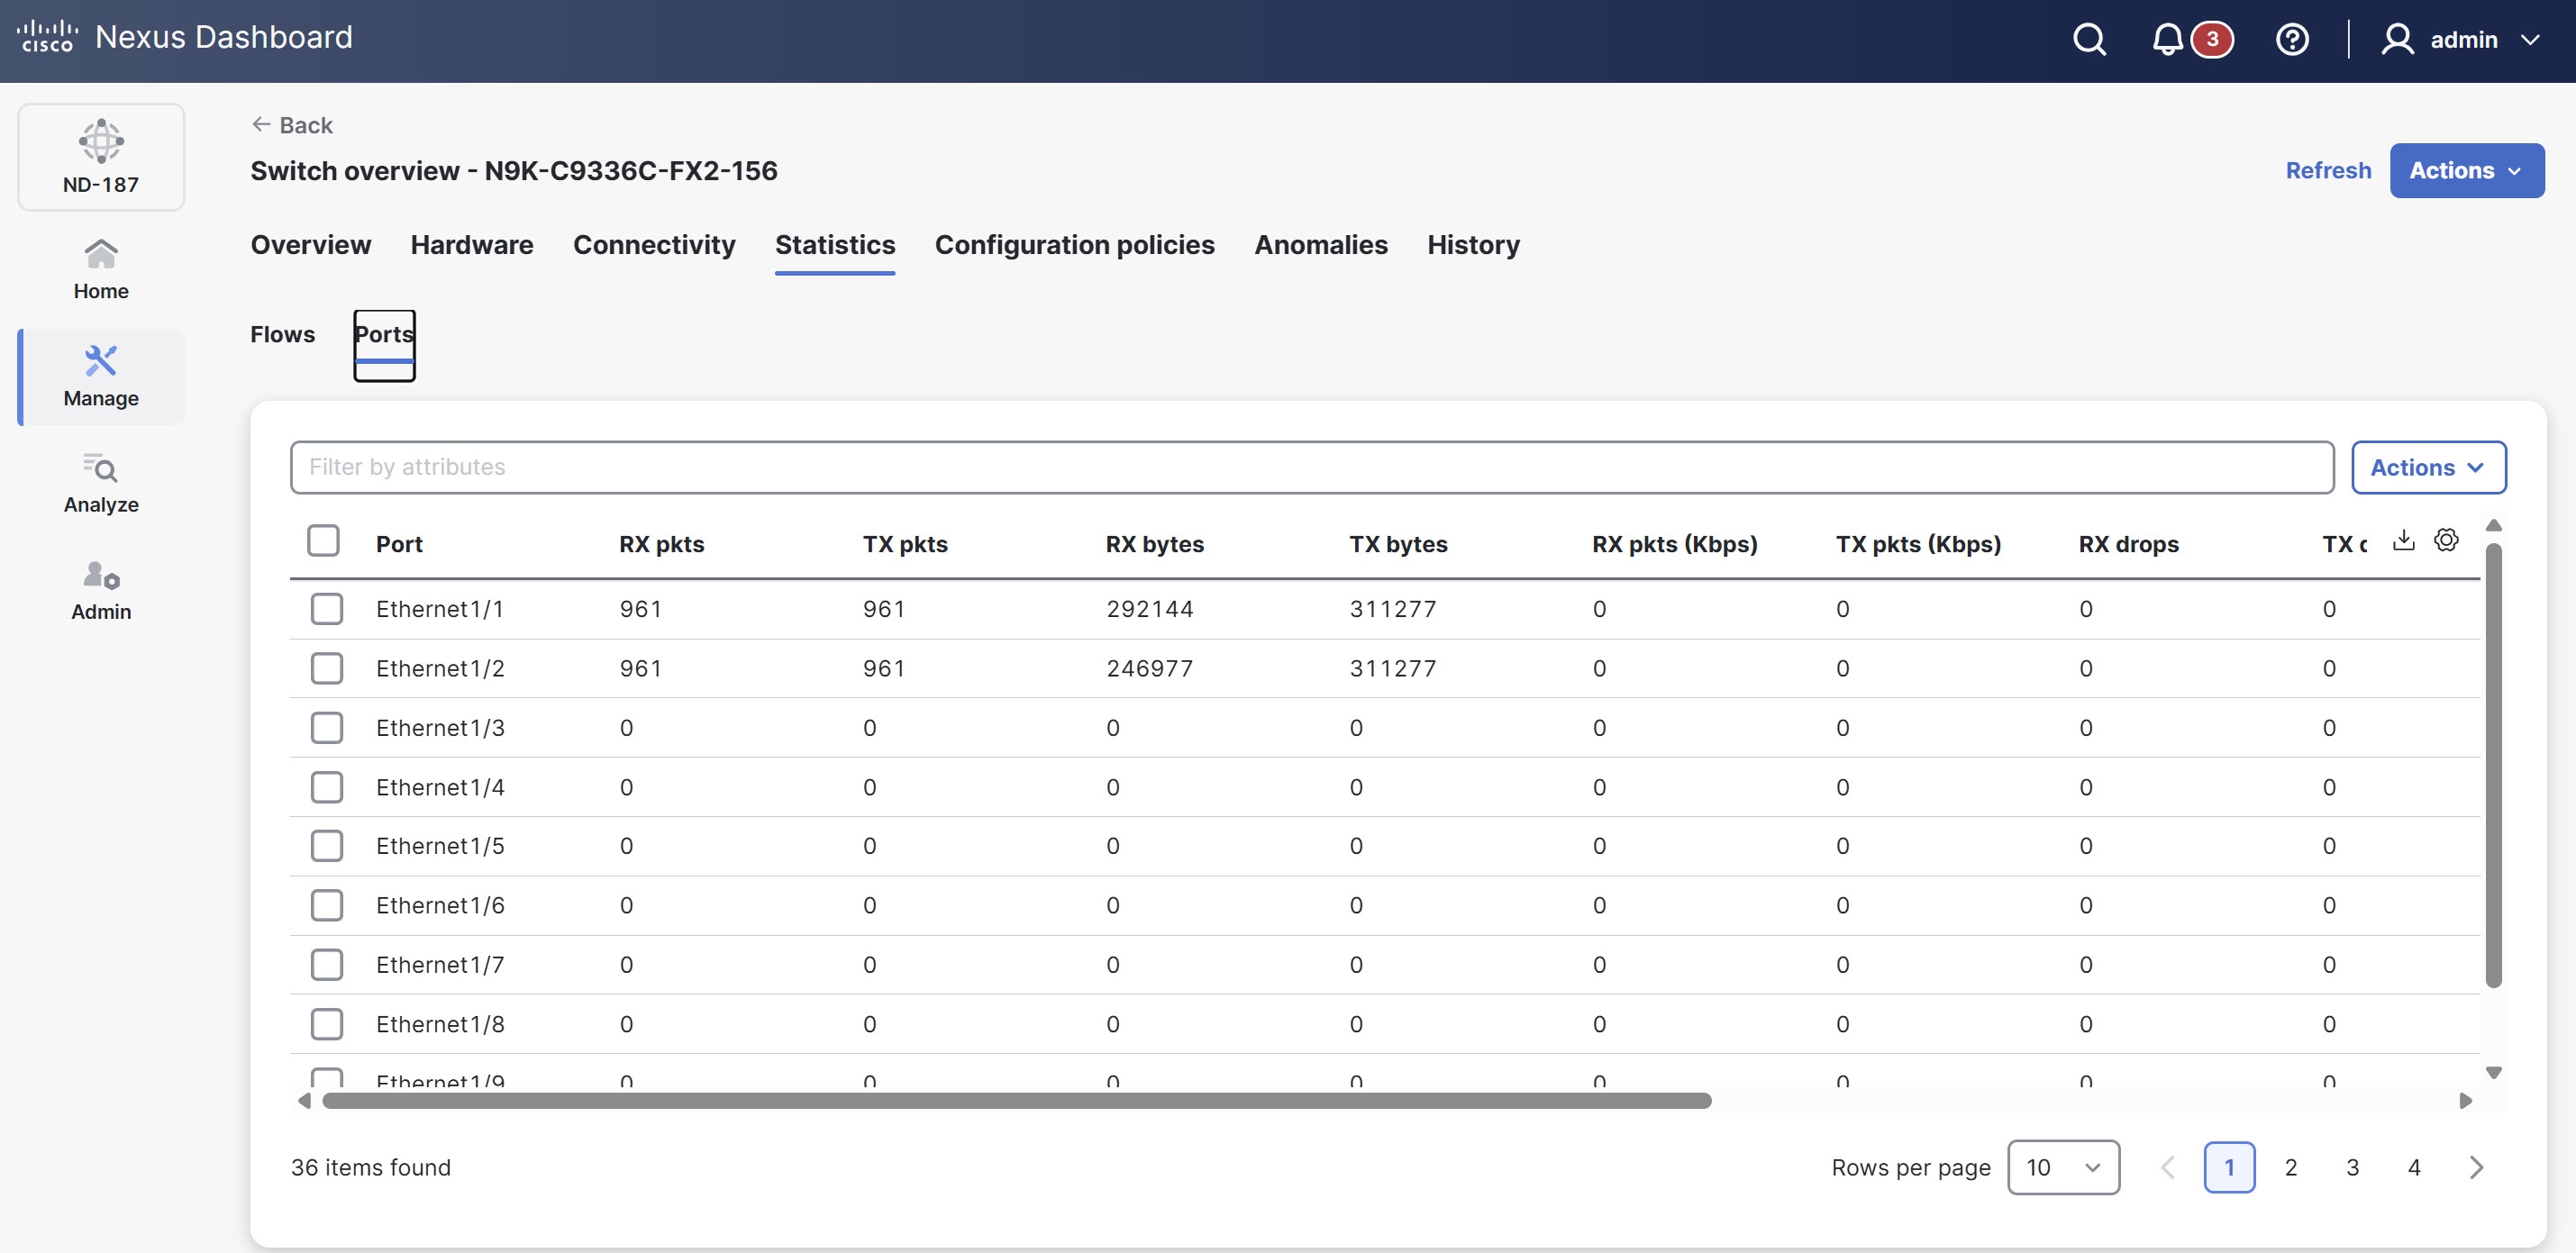
Task: Expand the admin account dropdown
Action: coord(2462,39)
